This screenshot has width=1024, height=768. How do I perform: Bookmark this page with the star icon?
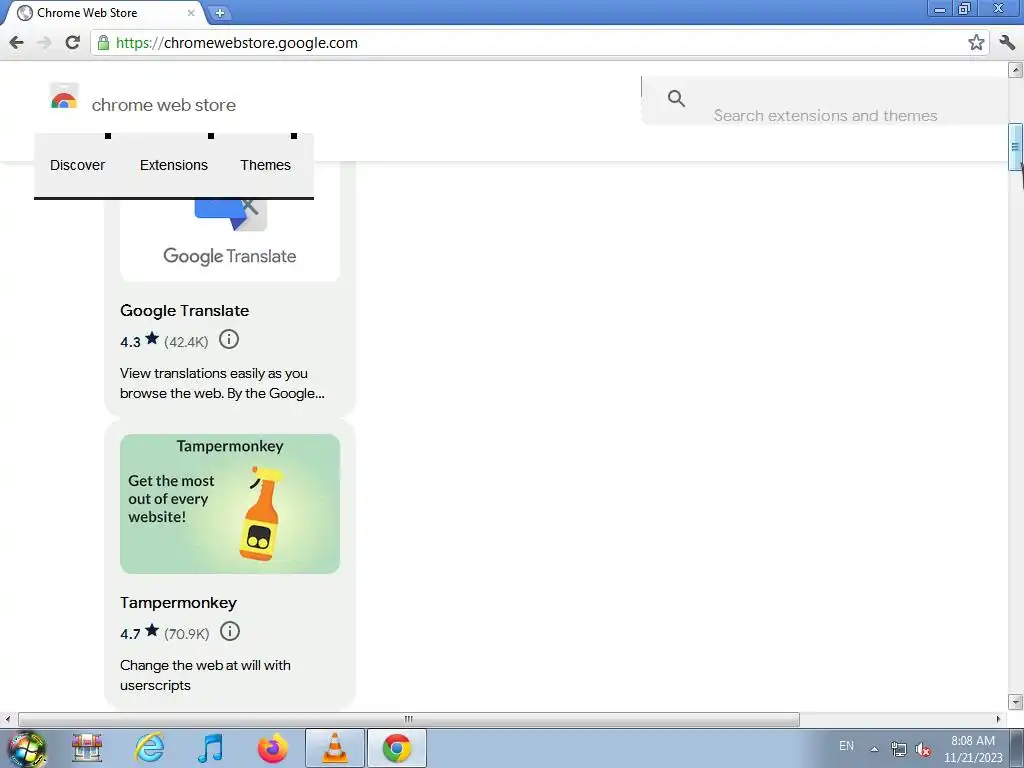click(976, 43)
